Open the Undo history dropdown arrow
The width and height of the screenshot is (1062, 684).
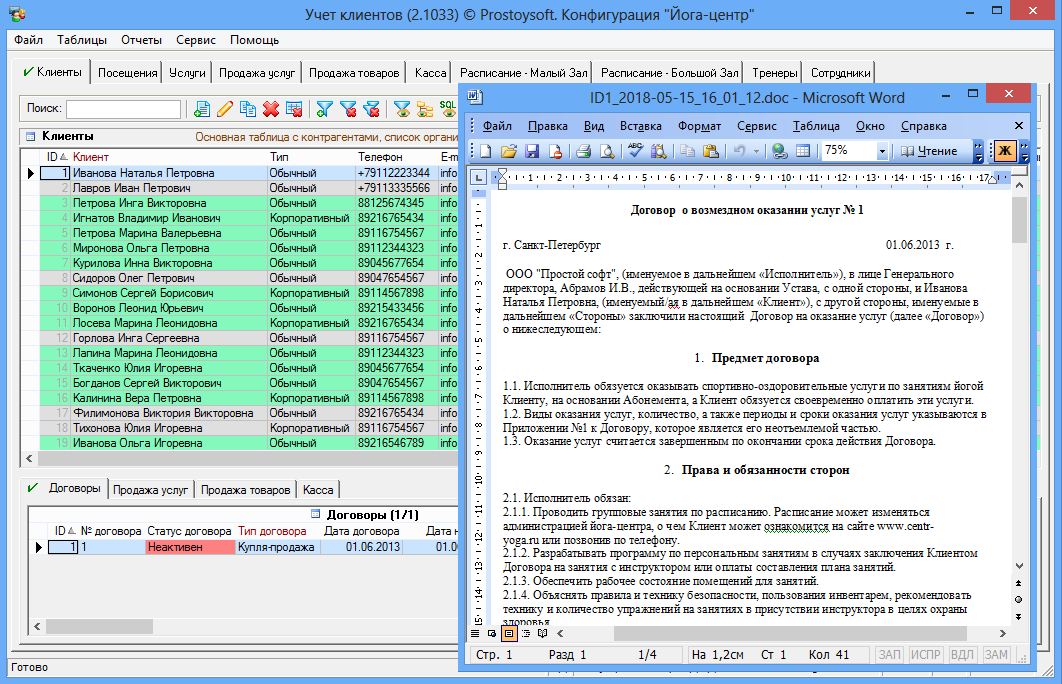point(756,151)
